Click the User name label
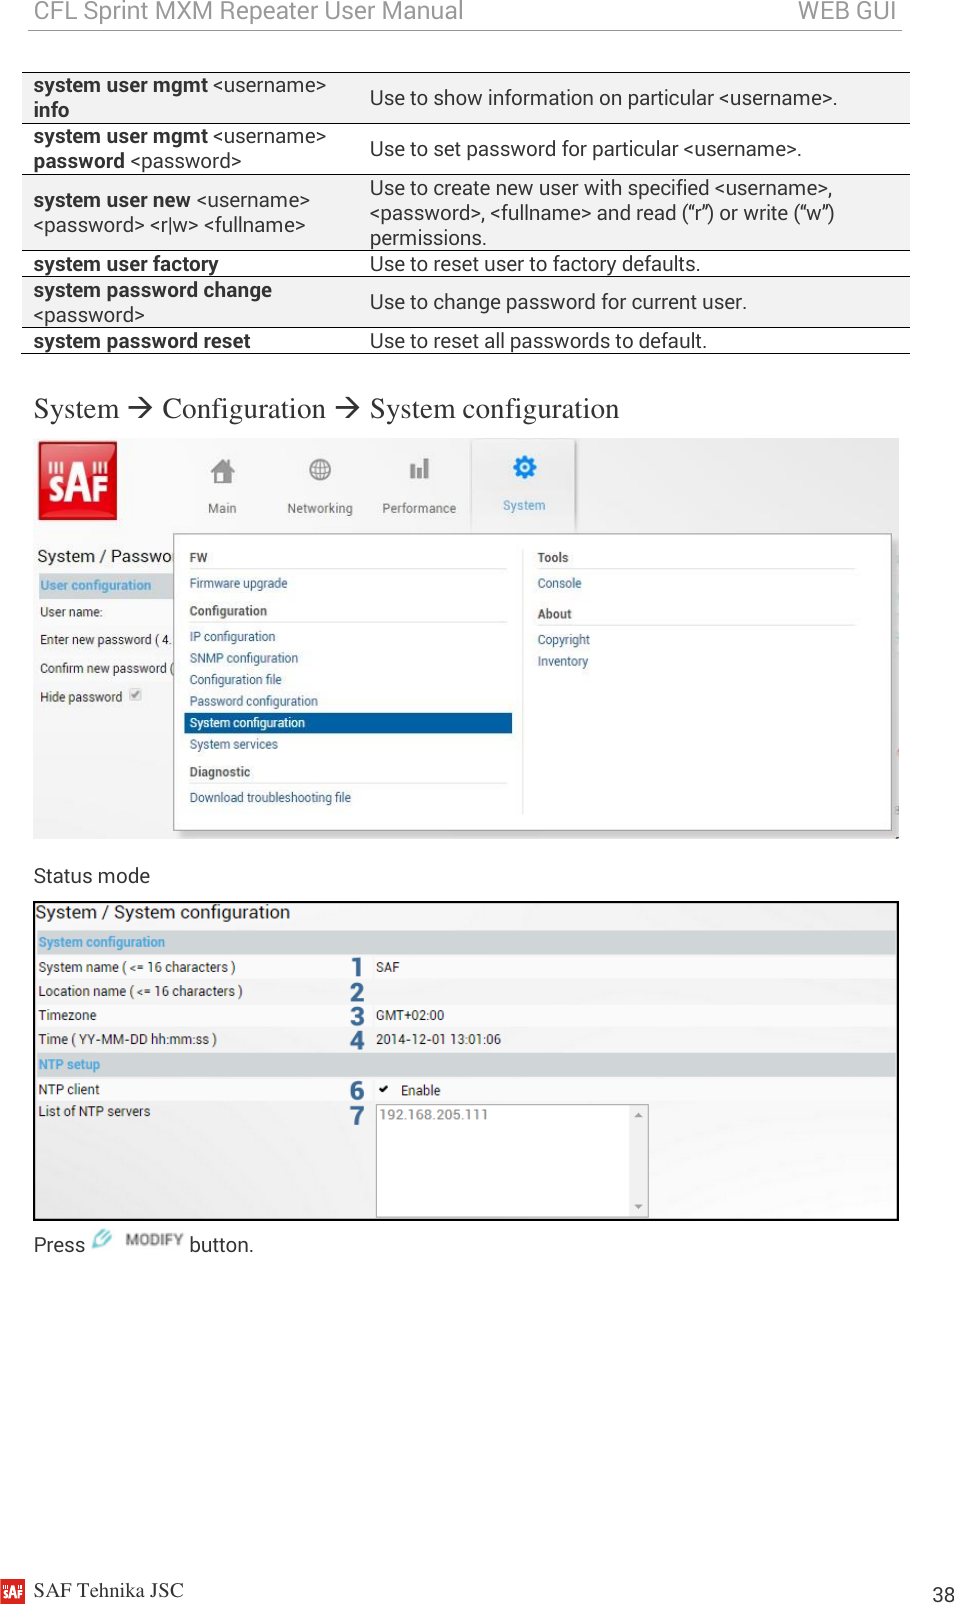Viewport: 954px width, 1604px height. pyautogui.click(x=71, y=612)
